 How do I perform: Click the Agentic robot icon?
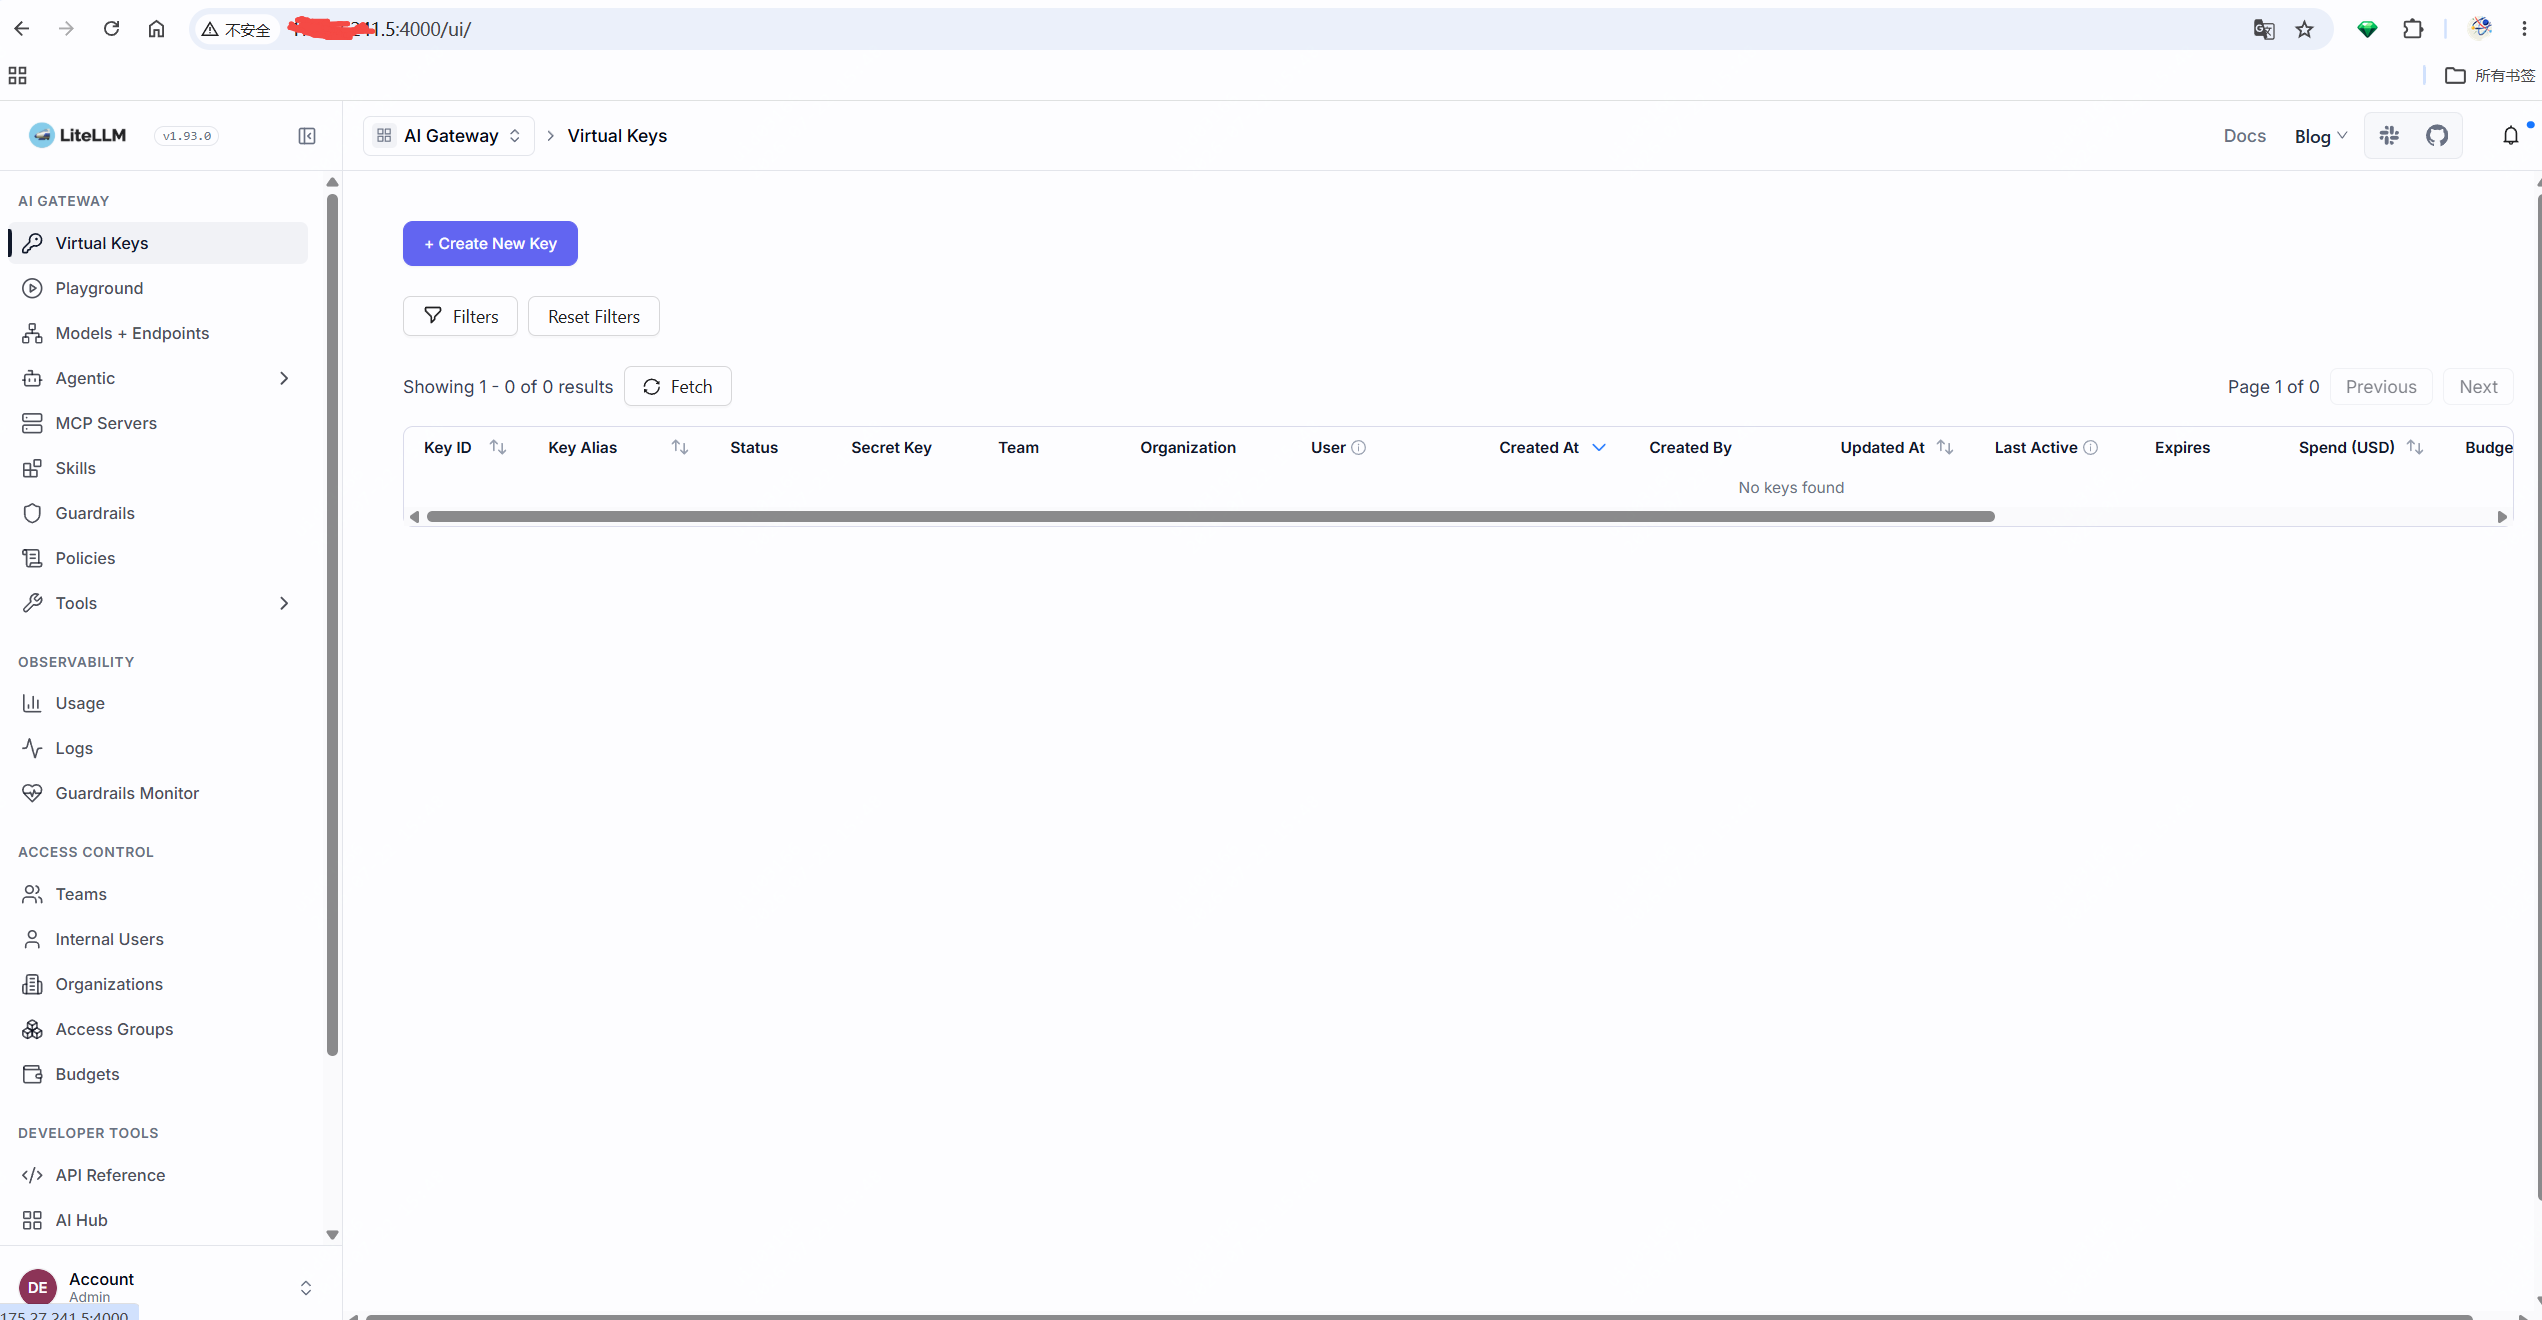coord(32,378)
